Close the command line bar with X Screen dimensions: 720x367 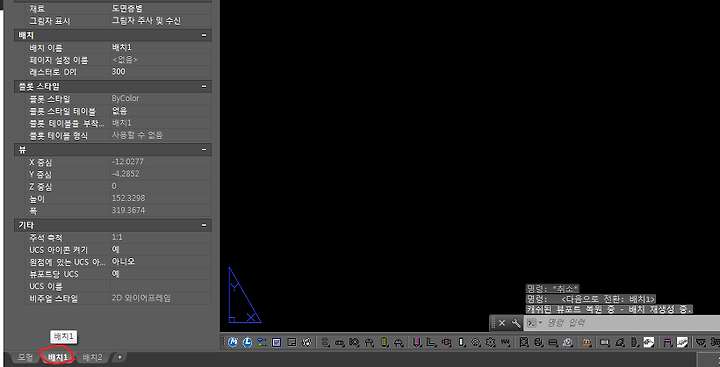coord(502,323)
